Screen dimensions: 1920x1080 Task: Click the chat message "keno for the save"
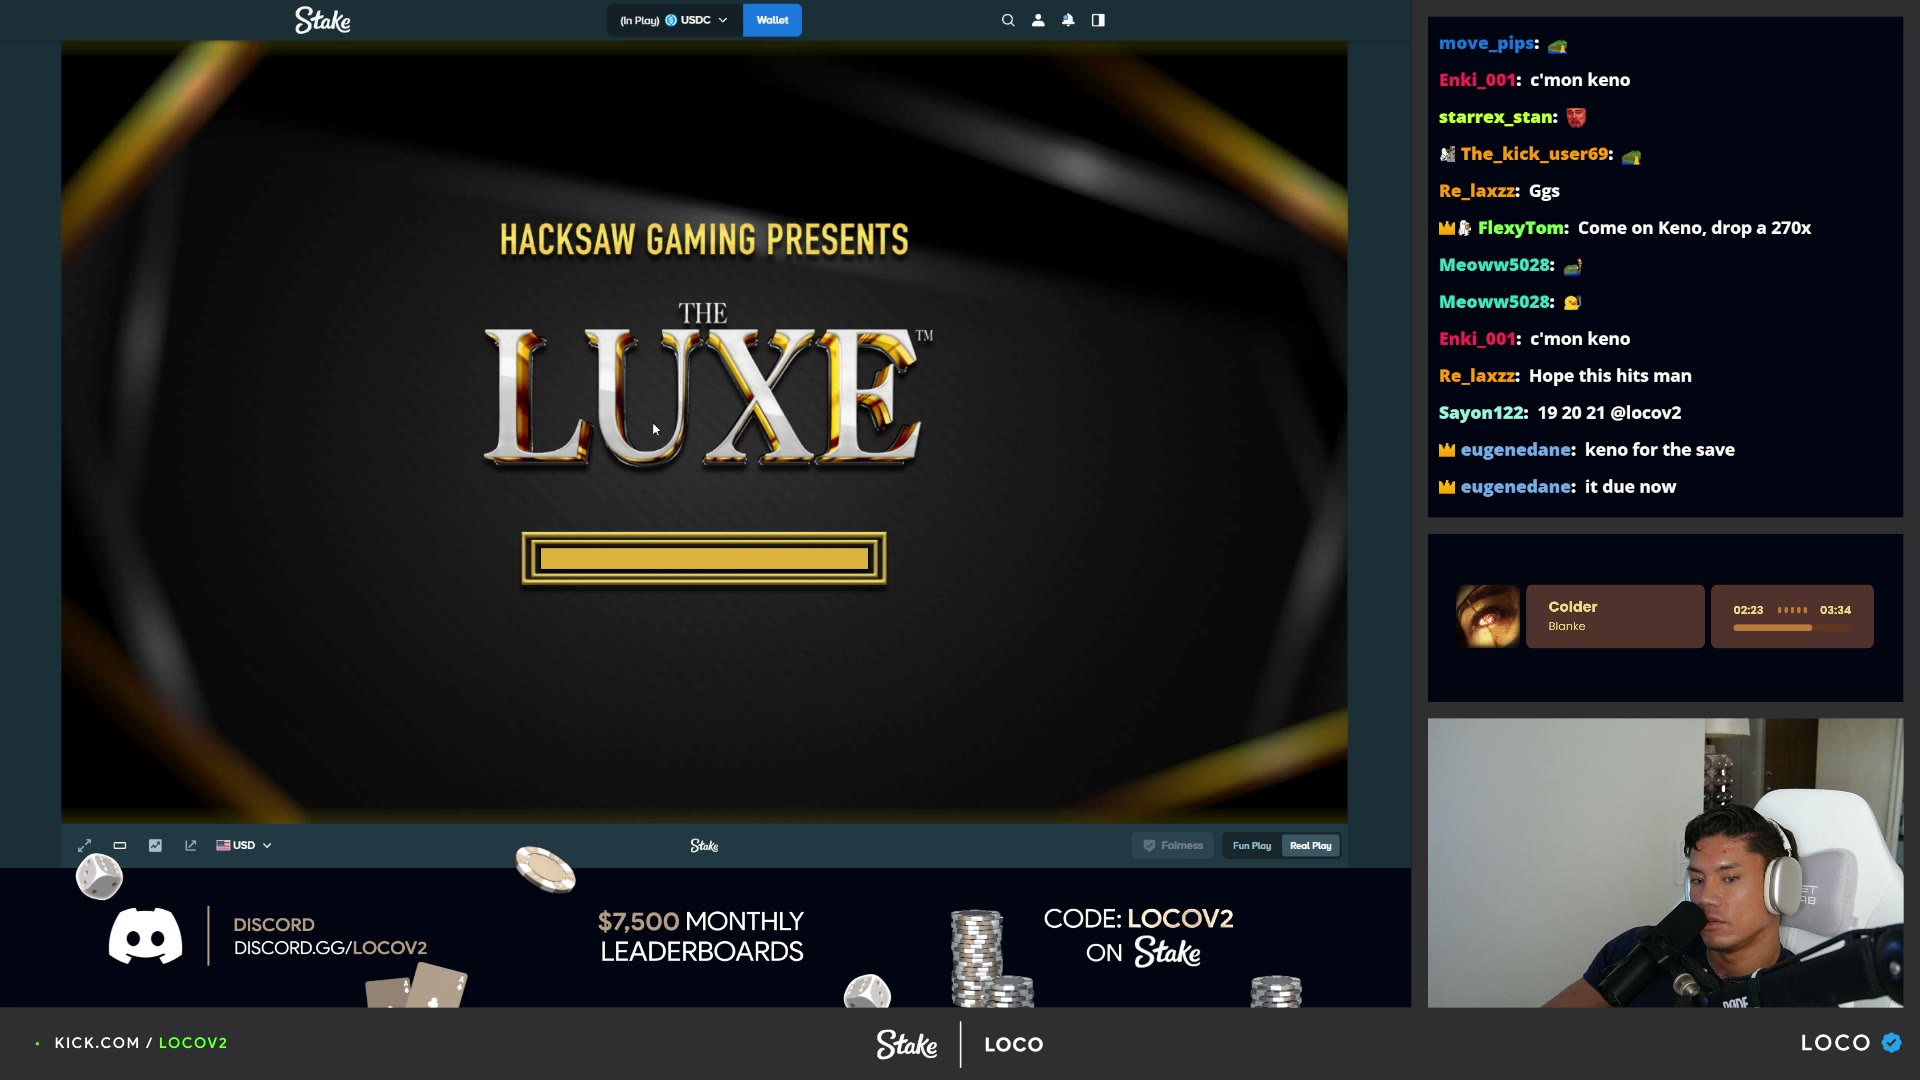pyautogui.click(x=1659, y=450)
